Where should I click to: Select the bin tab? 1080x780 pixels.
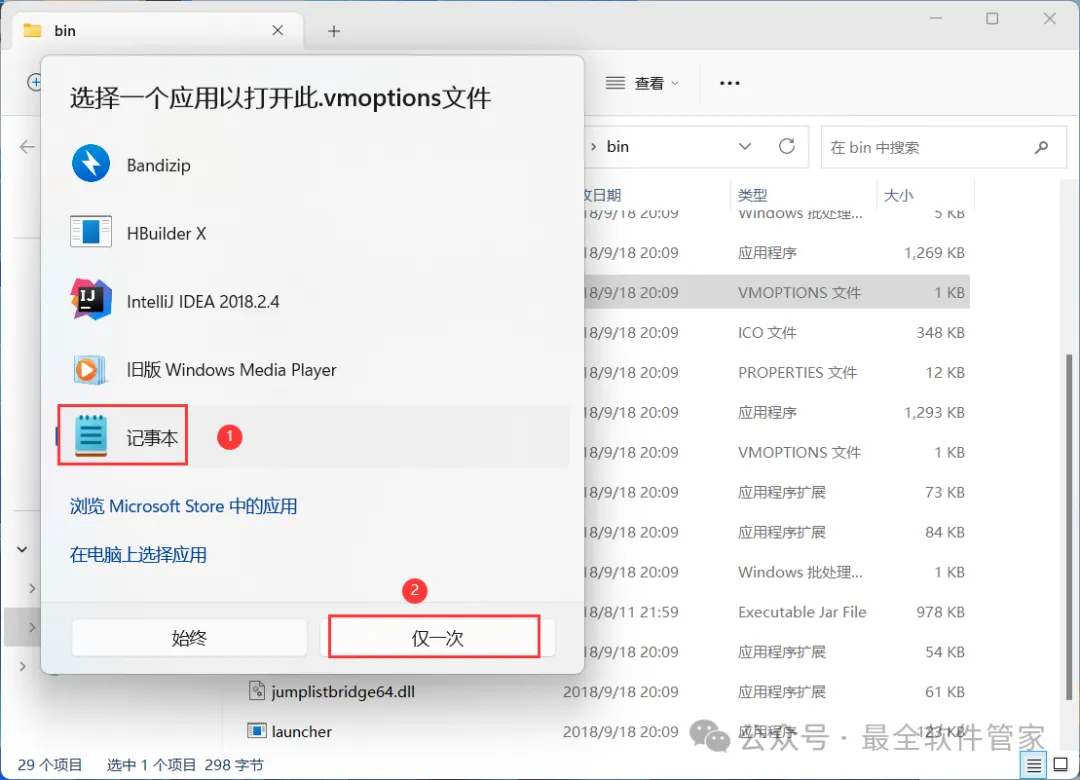[x=158, y=31]
